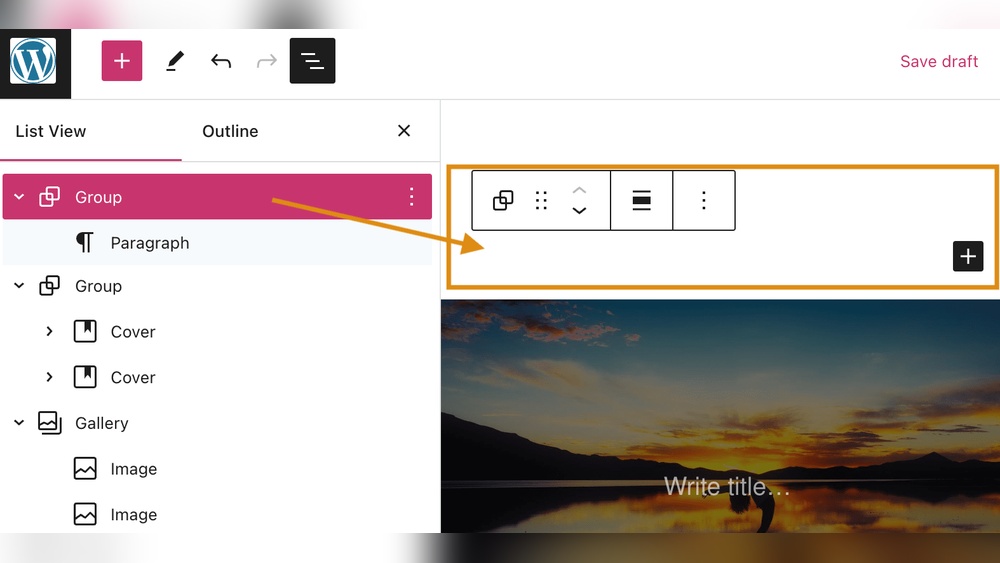Toggle the List View document overview button
The height and width of the screenshot is (563, 1000).
pyautogui.click(x=312, y=61)
